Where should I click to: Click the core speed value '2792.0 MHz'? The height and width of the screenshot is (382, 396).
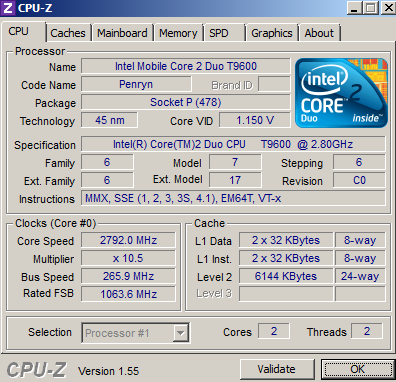click(128, 240)
